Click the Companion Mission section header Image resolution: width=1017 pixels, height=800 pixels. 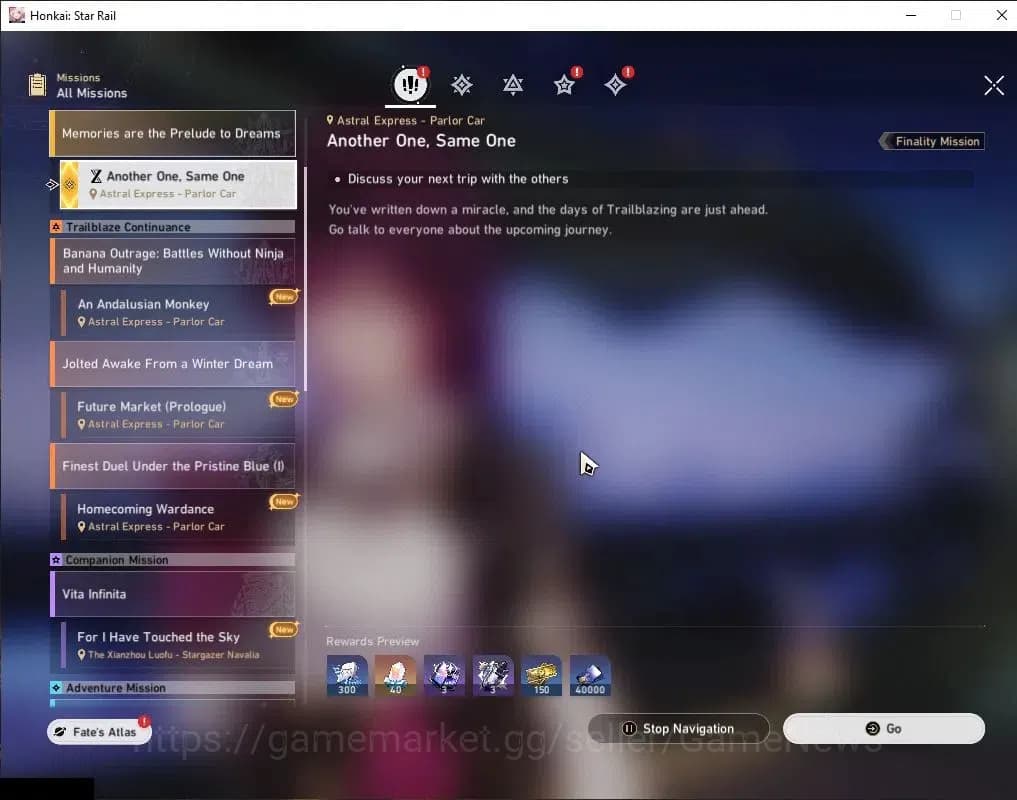tap(173, 559)
